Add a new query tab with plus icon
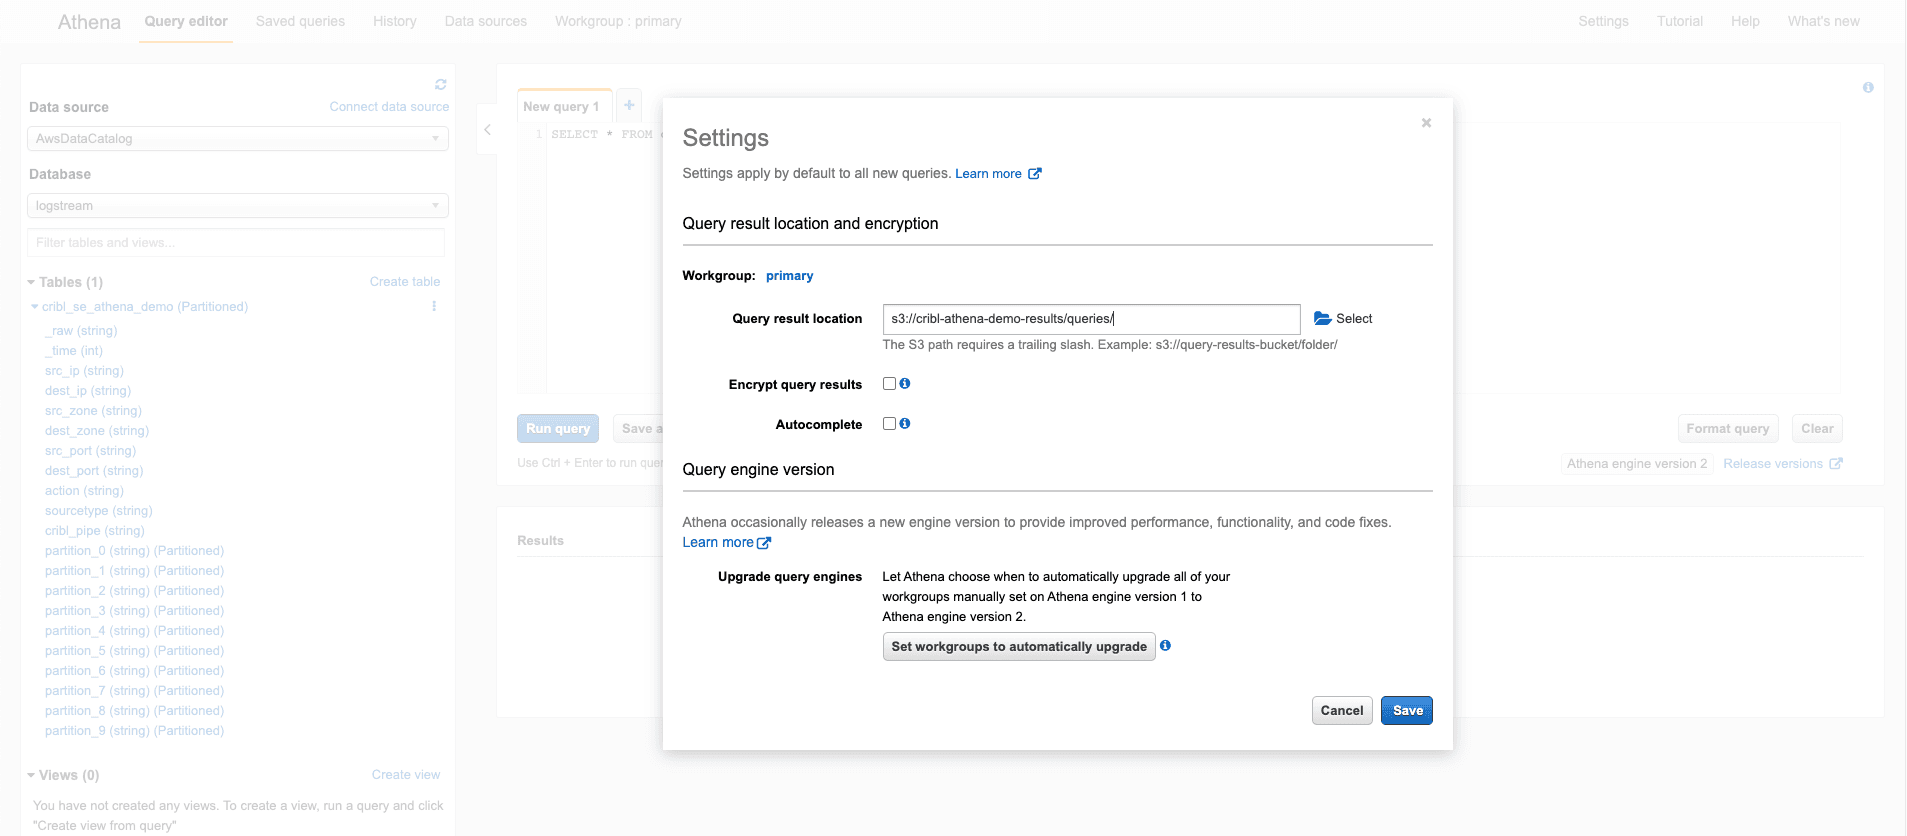Screen dimensions: 1907x836 (x=629, y=105)
